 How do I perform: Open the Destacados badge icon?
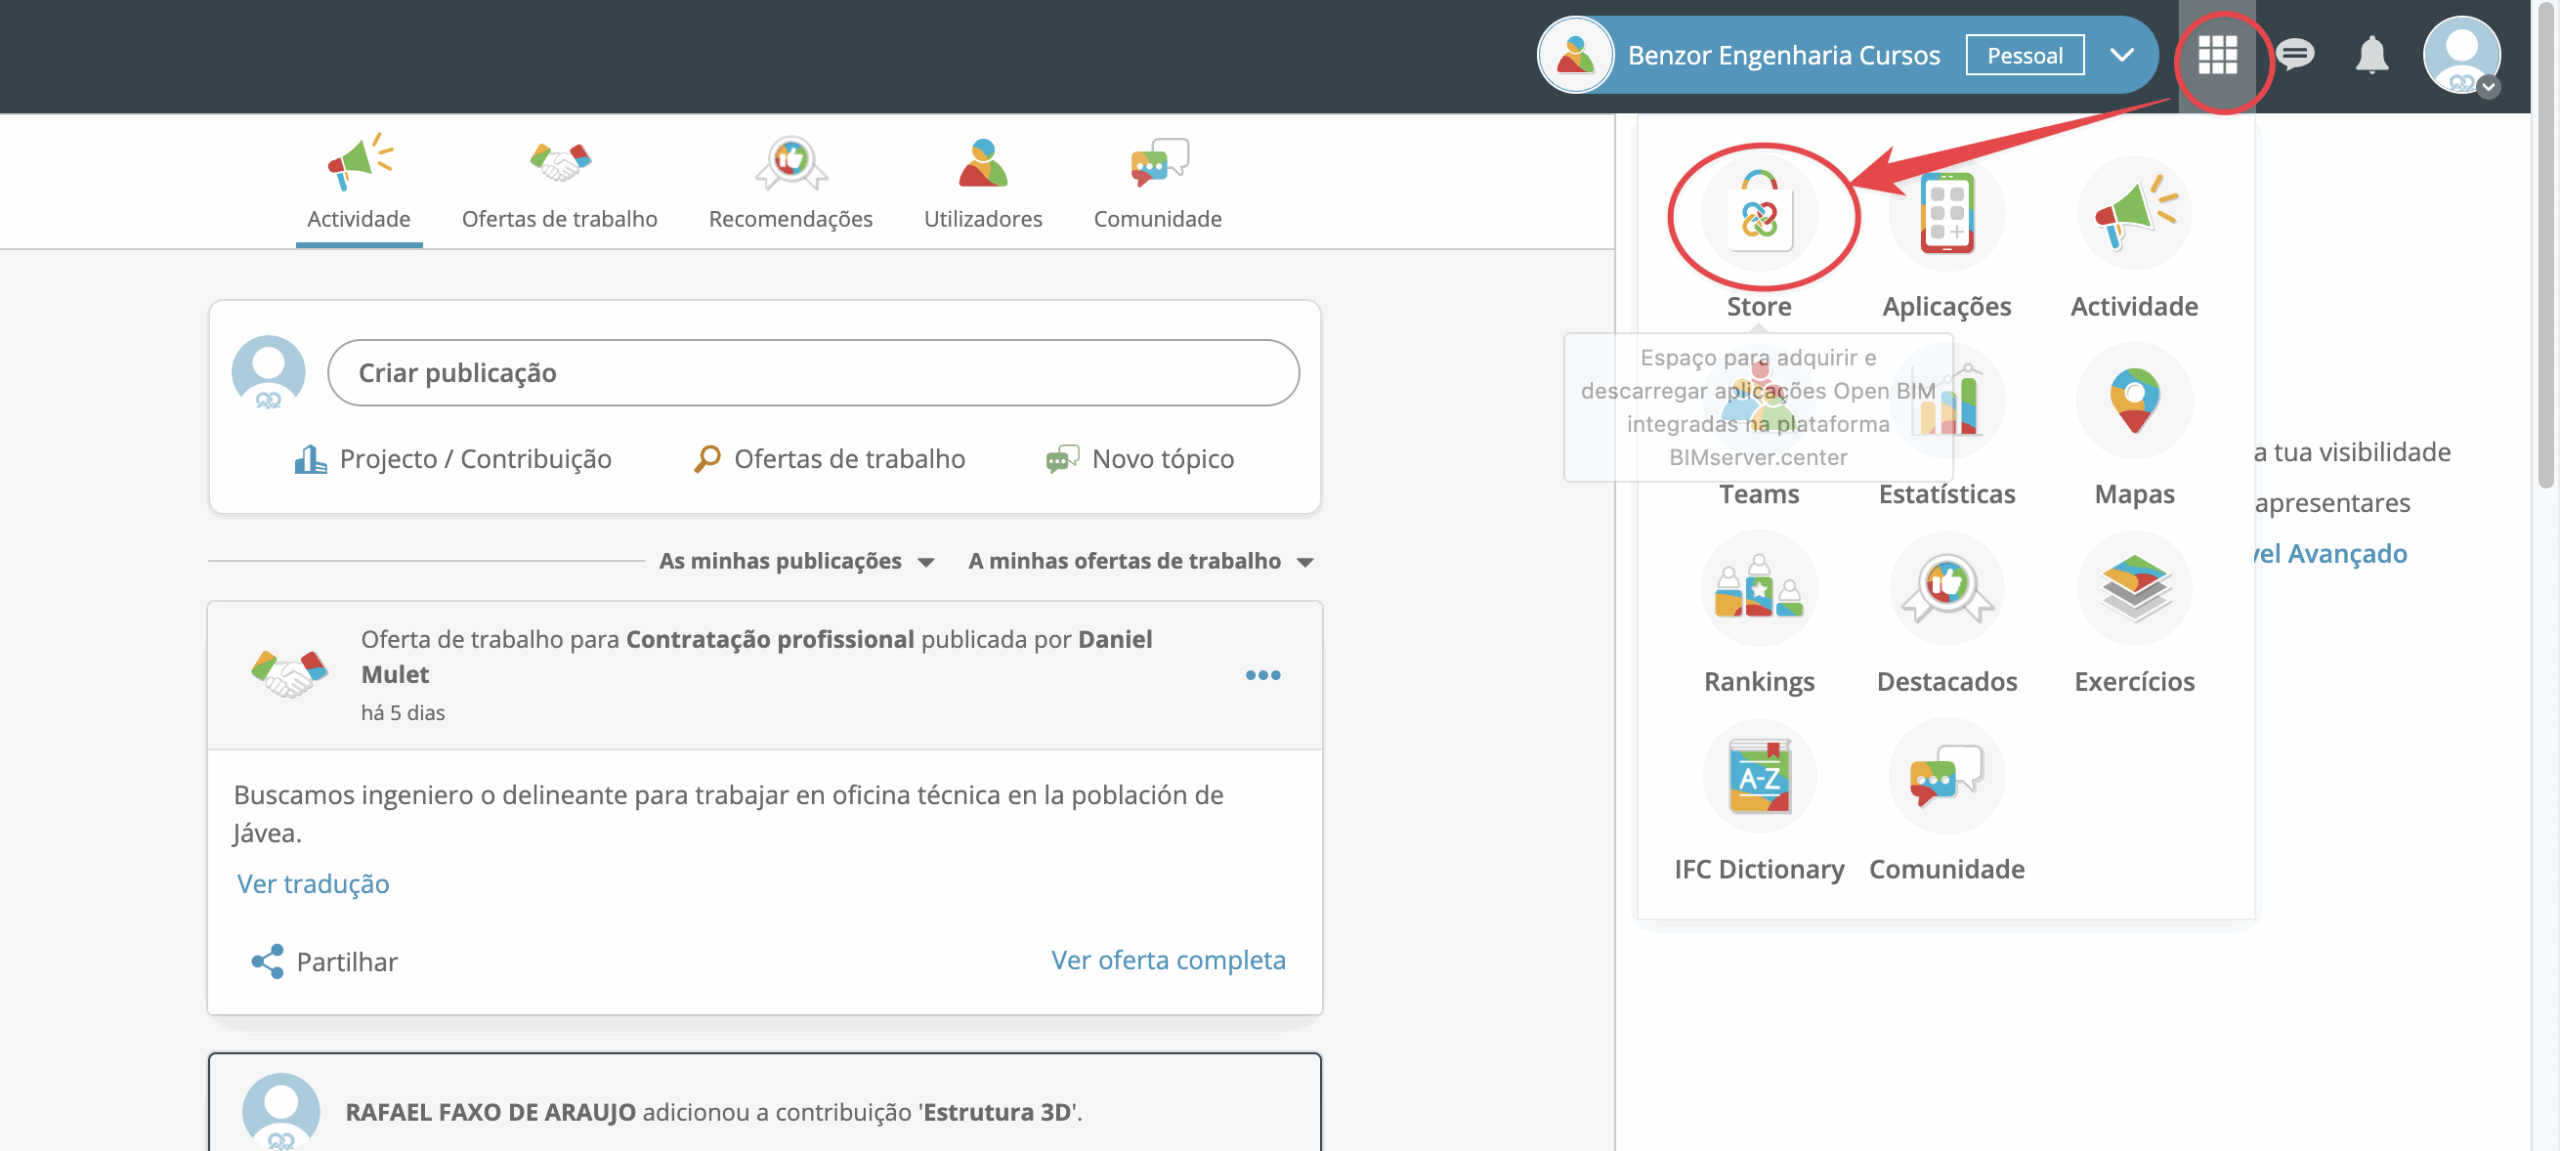[x=1946, y=589]
